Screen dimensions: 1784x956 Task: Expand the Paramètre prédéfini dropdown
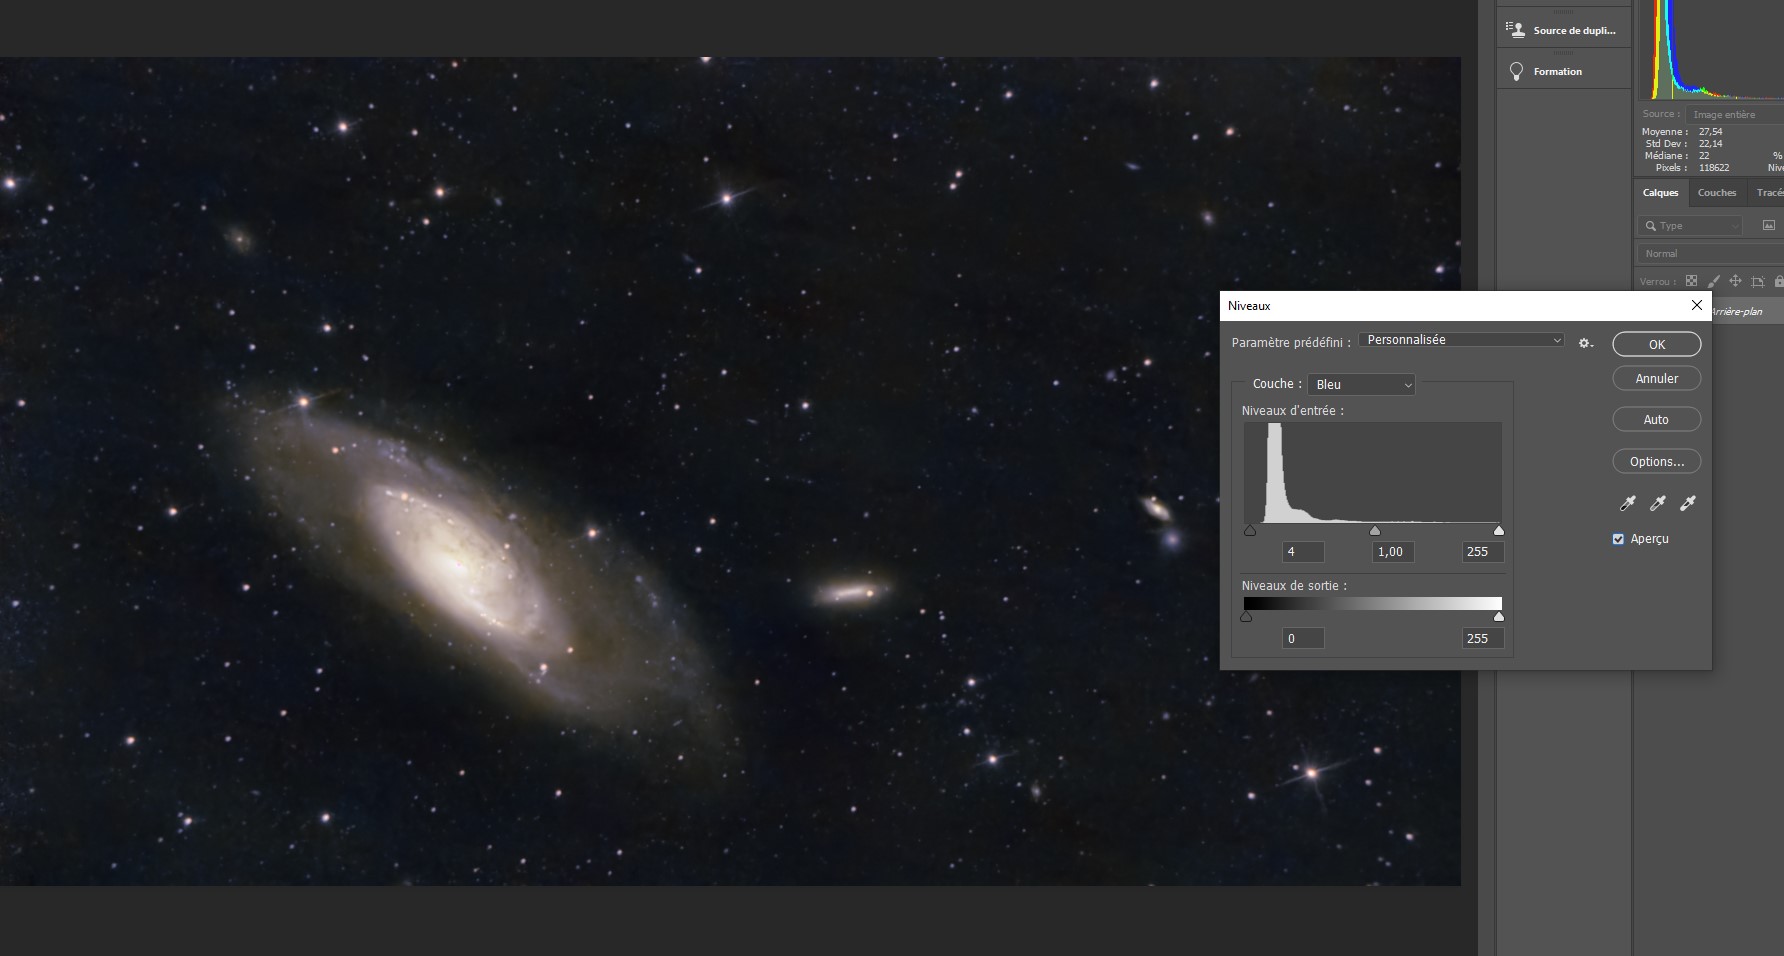coord(1461,340)
